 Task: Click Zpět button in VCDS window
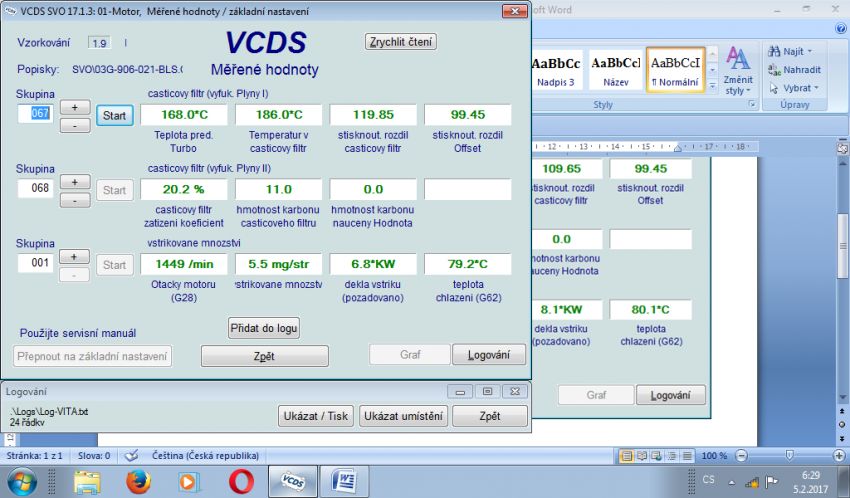[265, 356]
